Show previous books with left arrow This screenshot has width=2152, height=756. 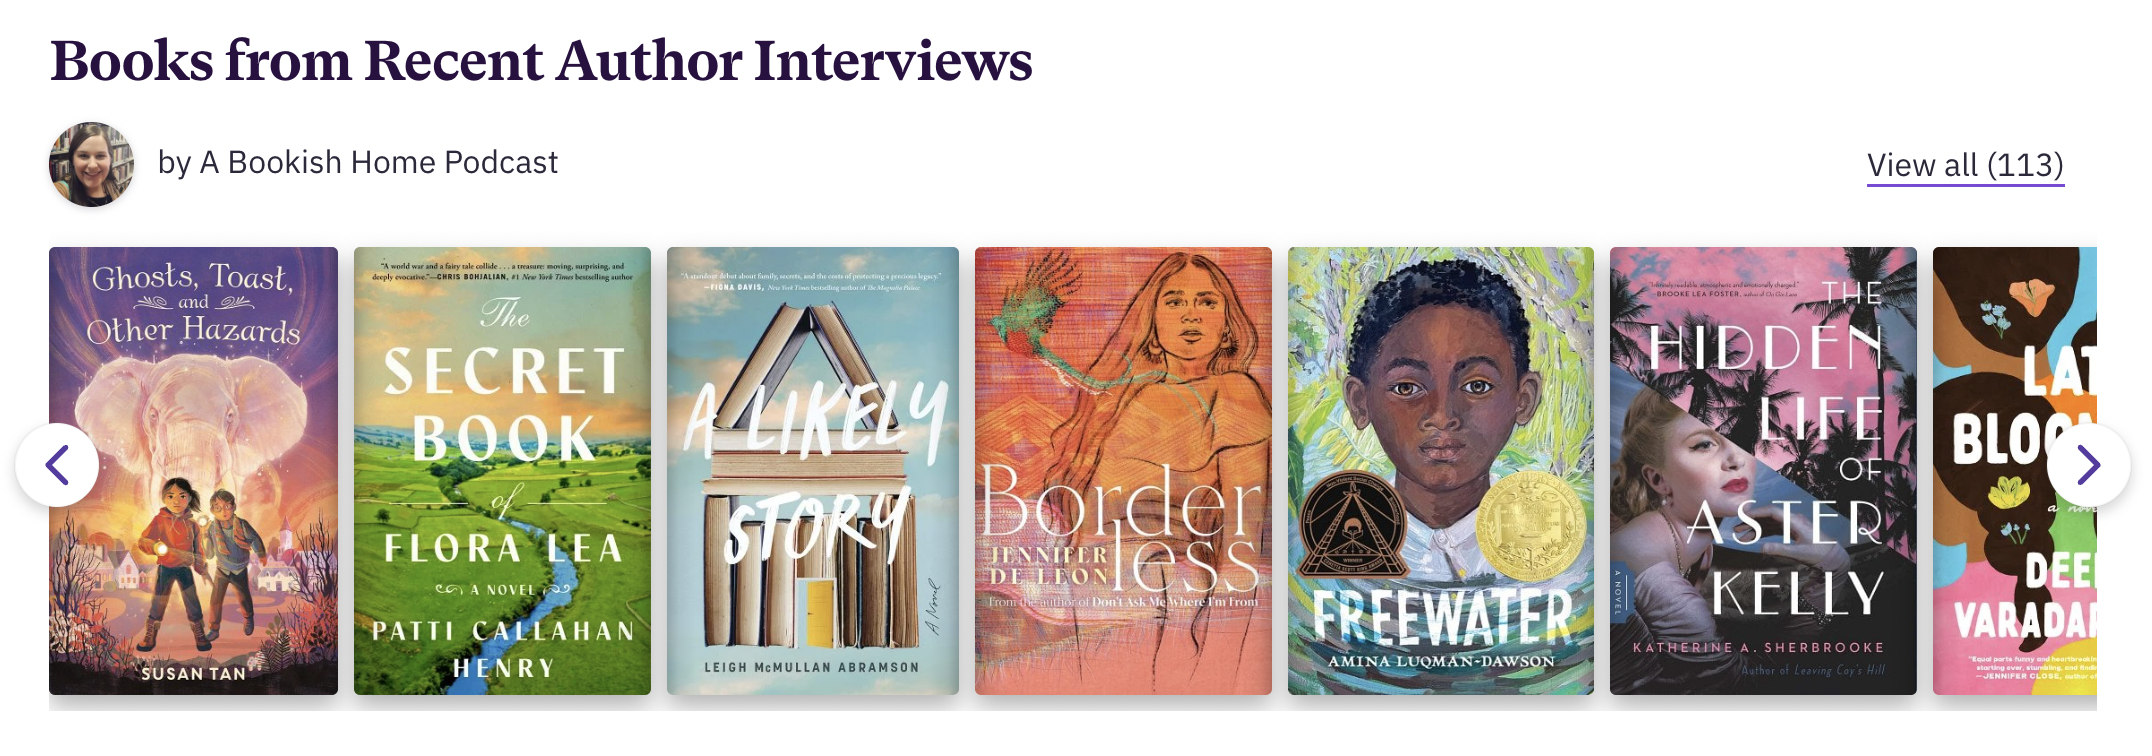pos(57,465)
